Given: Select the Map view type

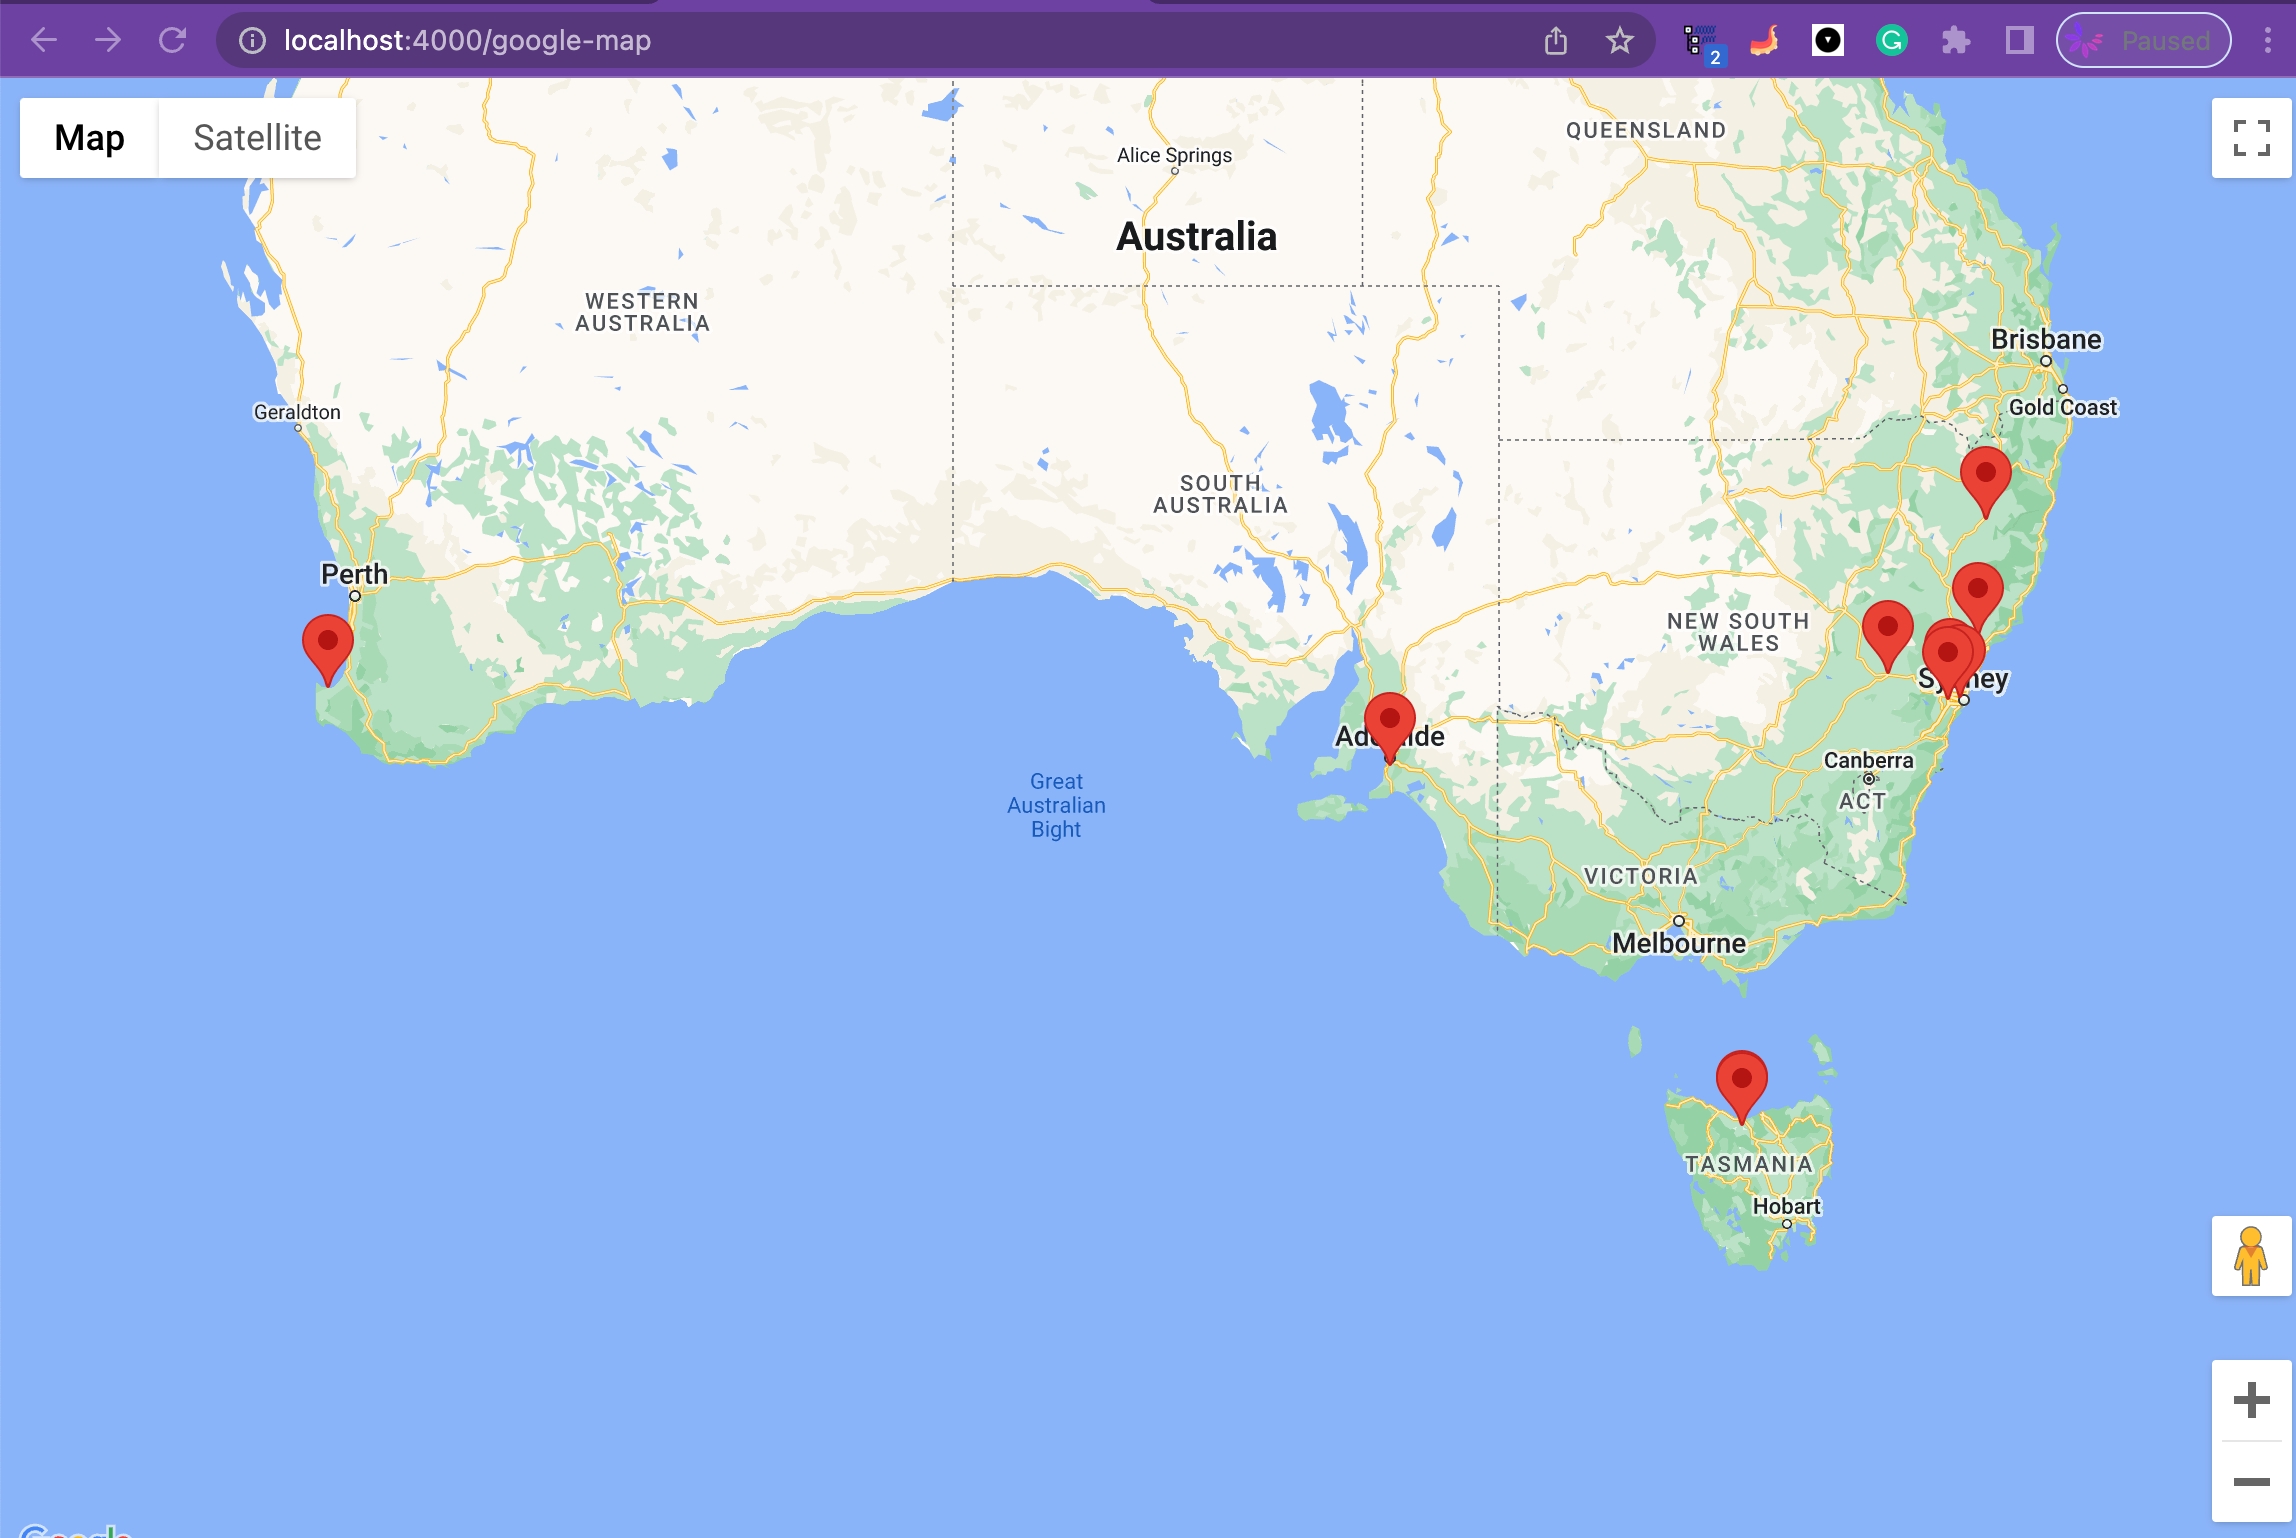Looking at the screenshot, I should pyautogui.click(x=89, y=138).
